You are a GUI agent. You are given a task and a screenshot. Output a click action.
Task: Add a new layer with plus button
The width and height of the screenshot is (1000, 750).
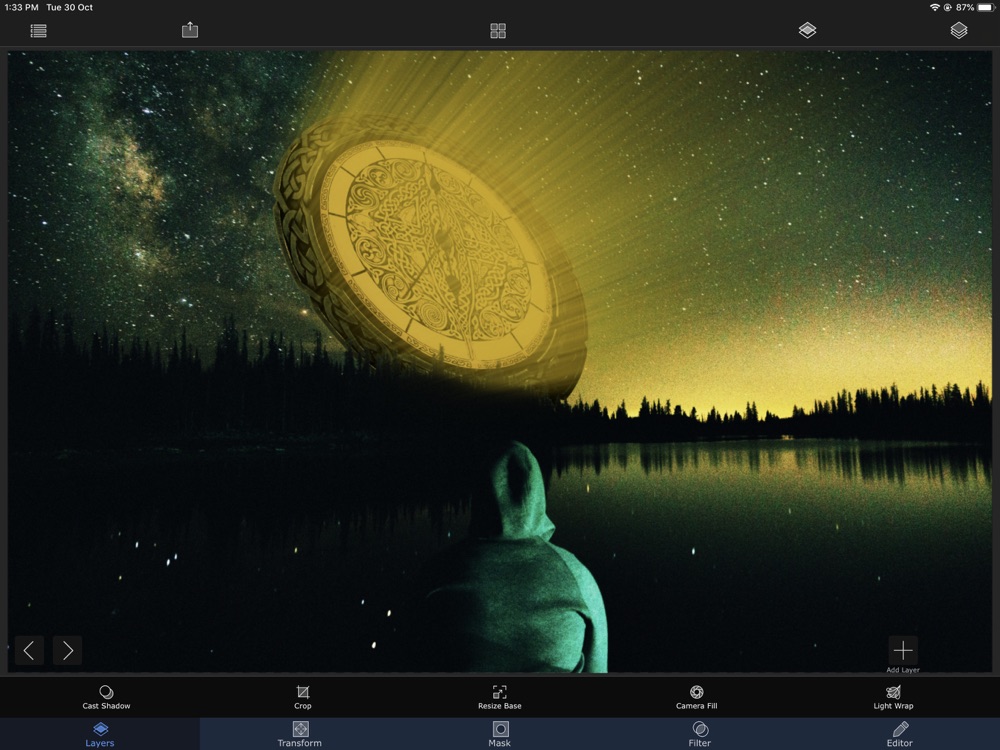click(903, 650)
